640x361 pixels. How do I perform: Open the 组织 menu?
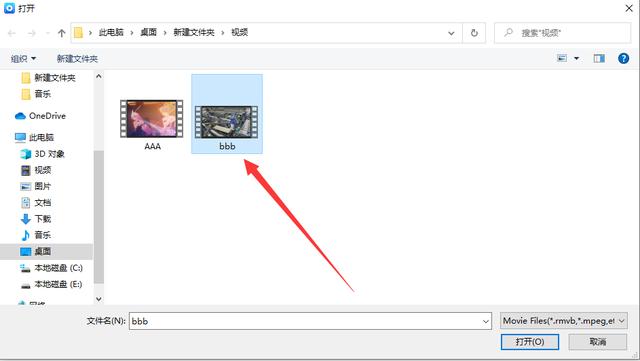[x=23, y=59]
